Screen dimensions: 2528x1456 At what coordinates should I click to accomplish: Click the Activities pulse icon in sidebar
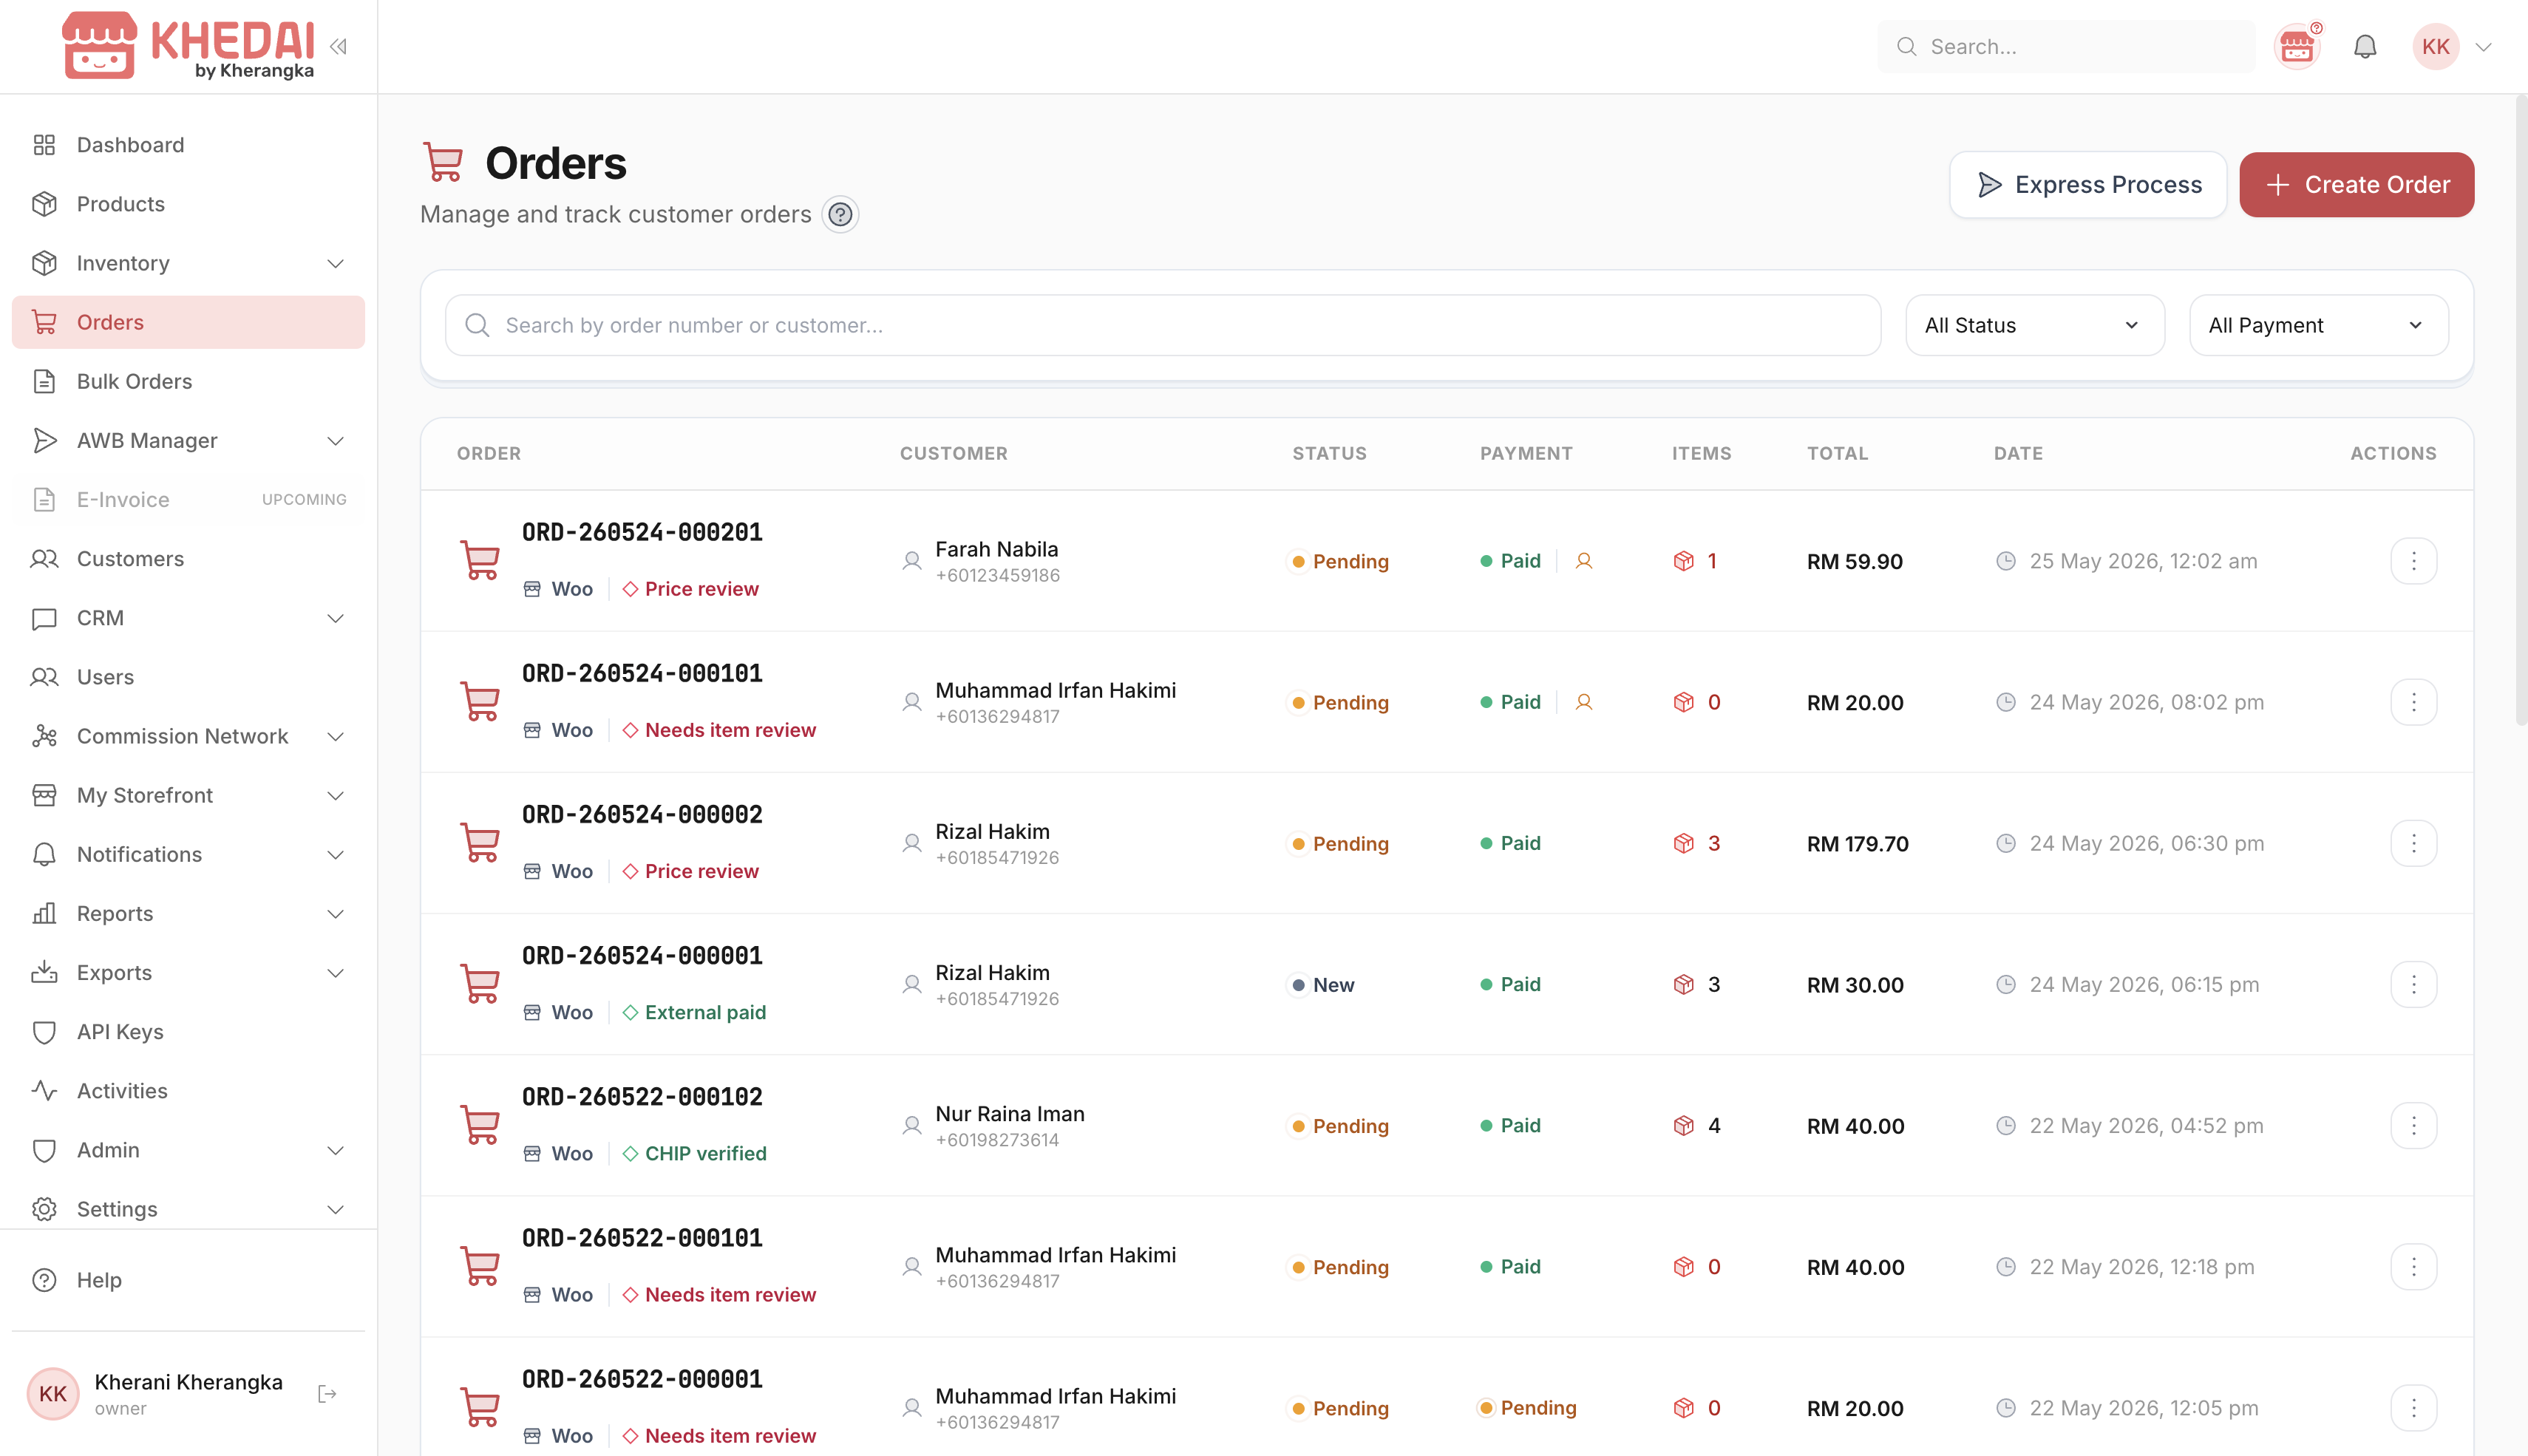coord(44,1091)
